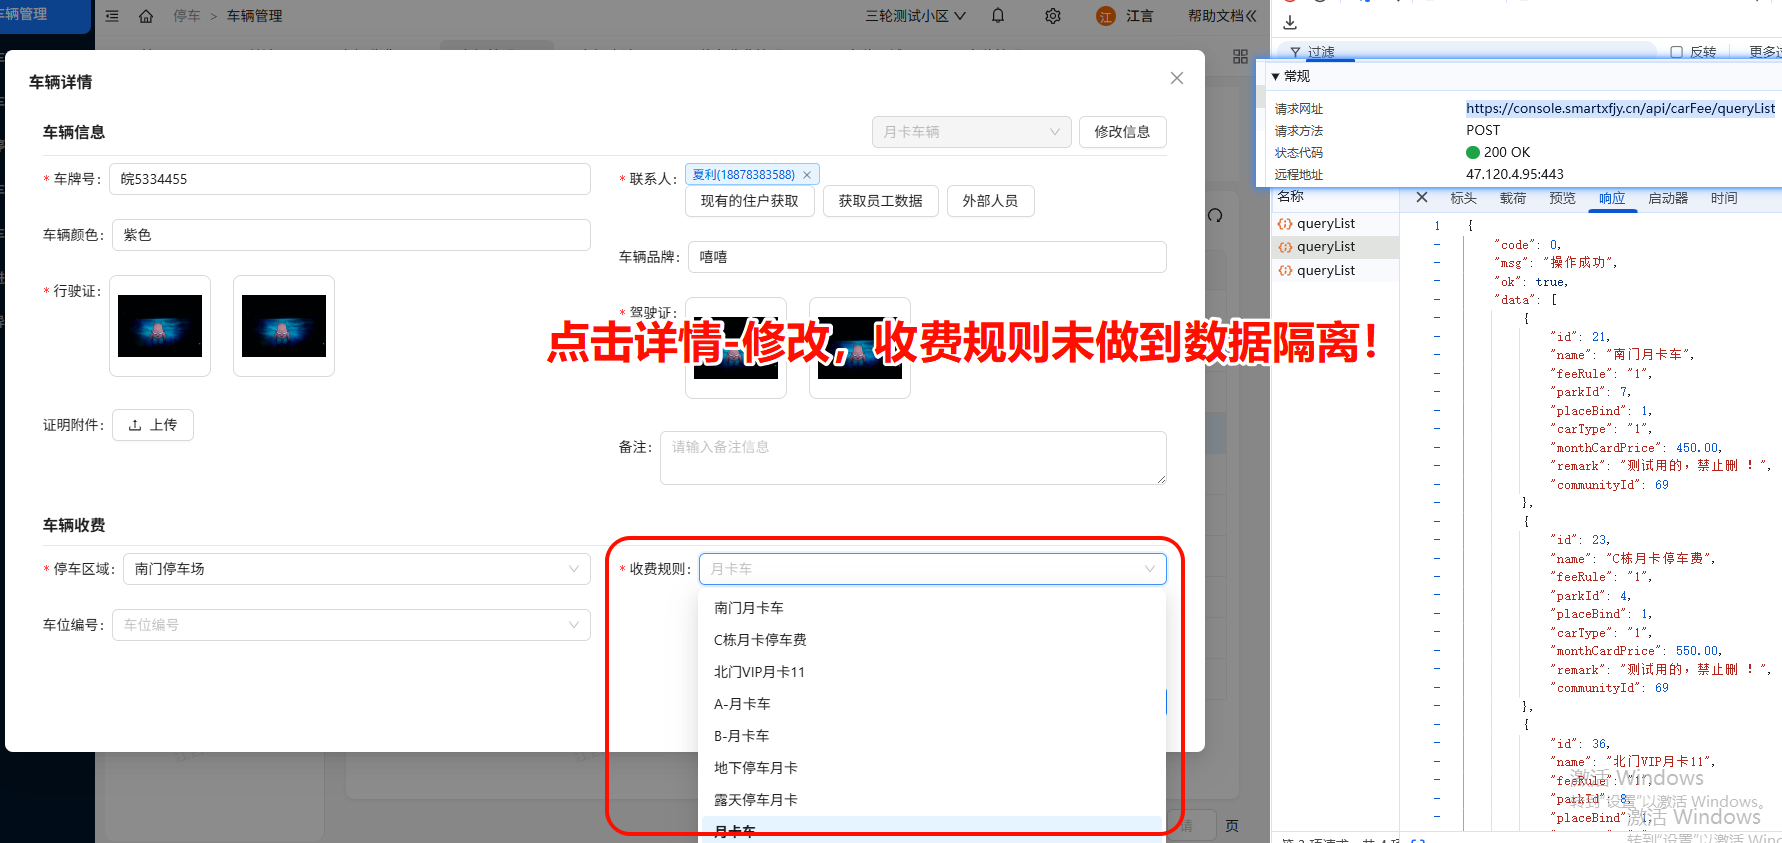Open the 停车区域 dropdown
The image size is (1782, 843).
click(x=357, y=569)
